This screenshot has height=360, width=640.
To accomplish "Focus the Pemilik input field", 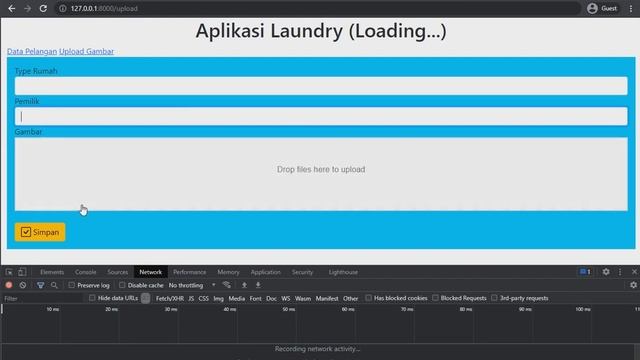I will [321, 116].
